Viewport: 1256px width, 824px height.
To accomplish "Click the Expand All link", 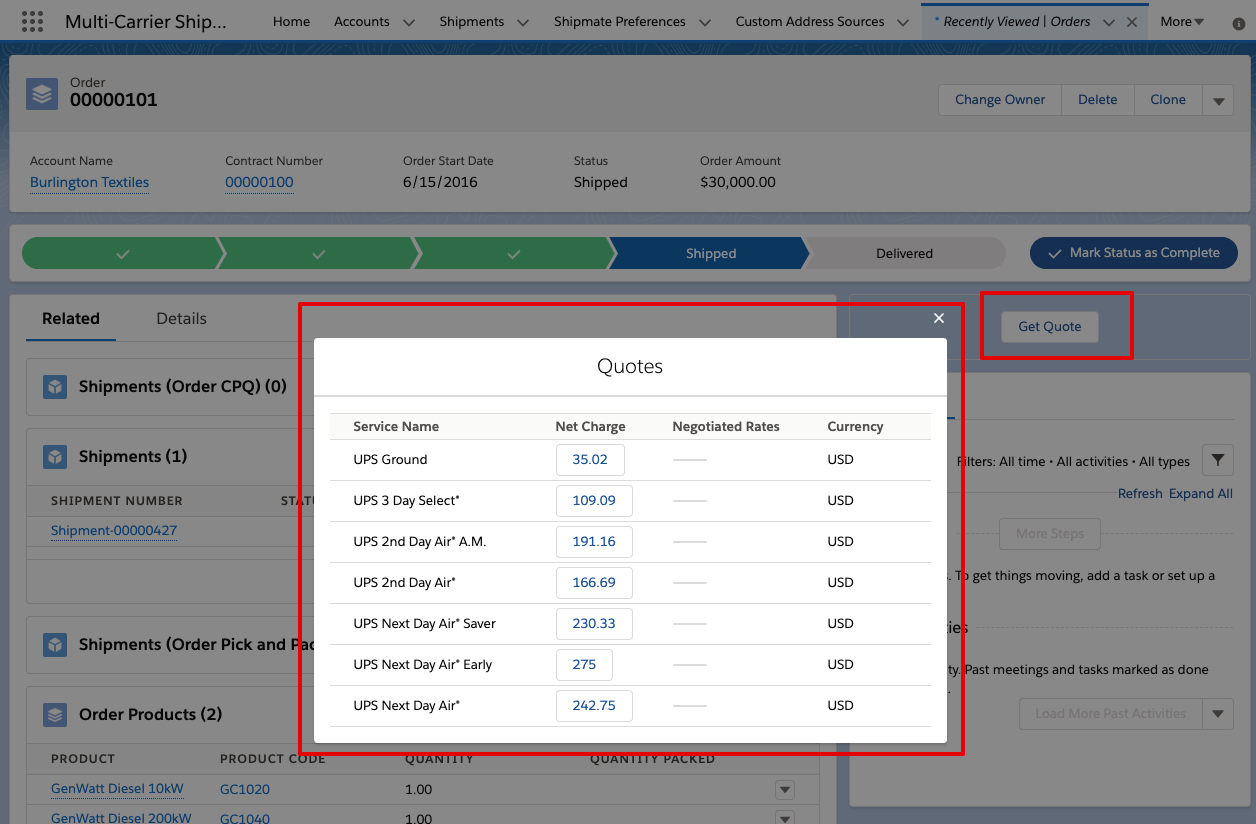I will tap(1201, 494).
